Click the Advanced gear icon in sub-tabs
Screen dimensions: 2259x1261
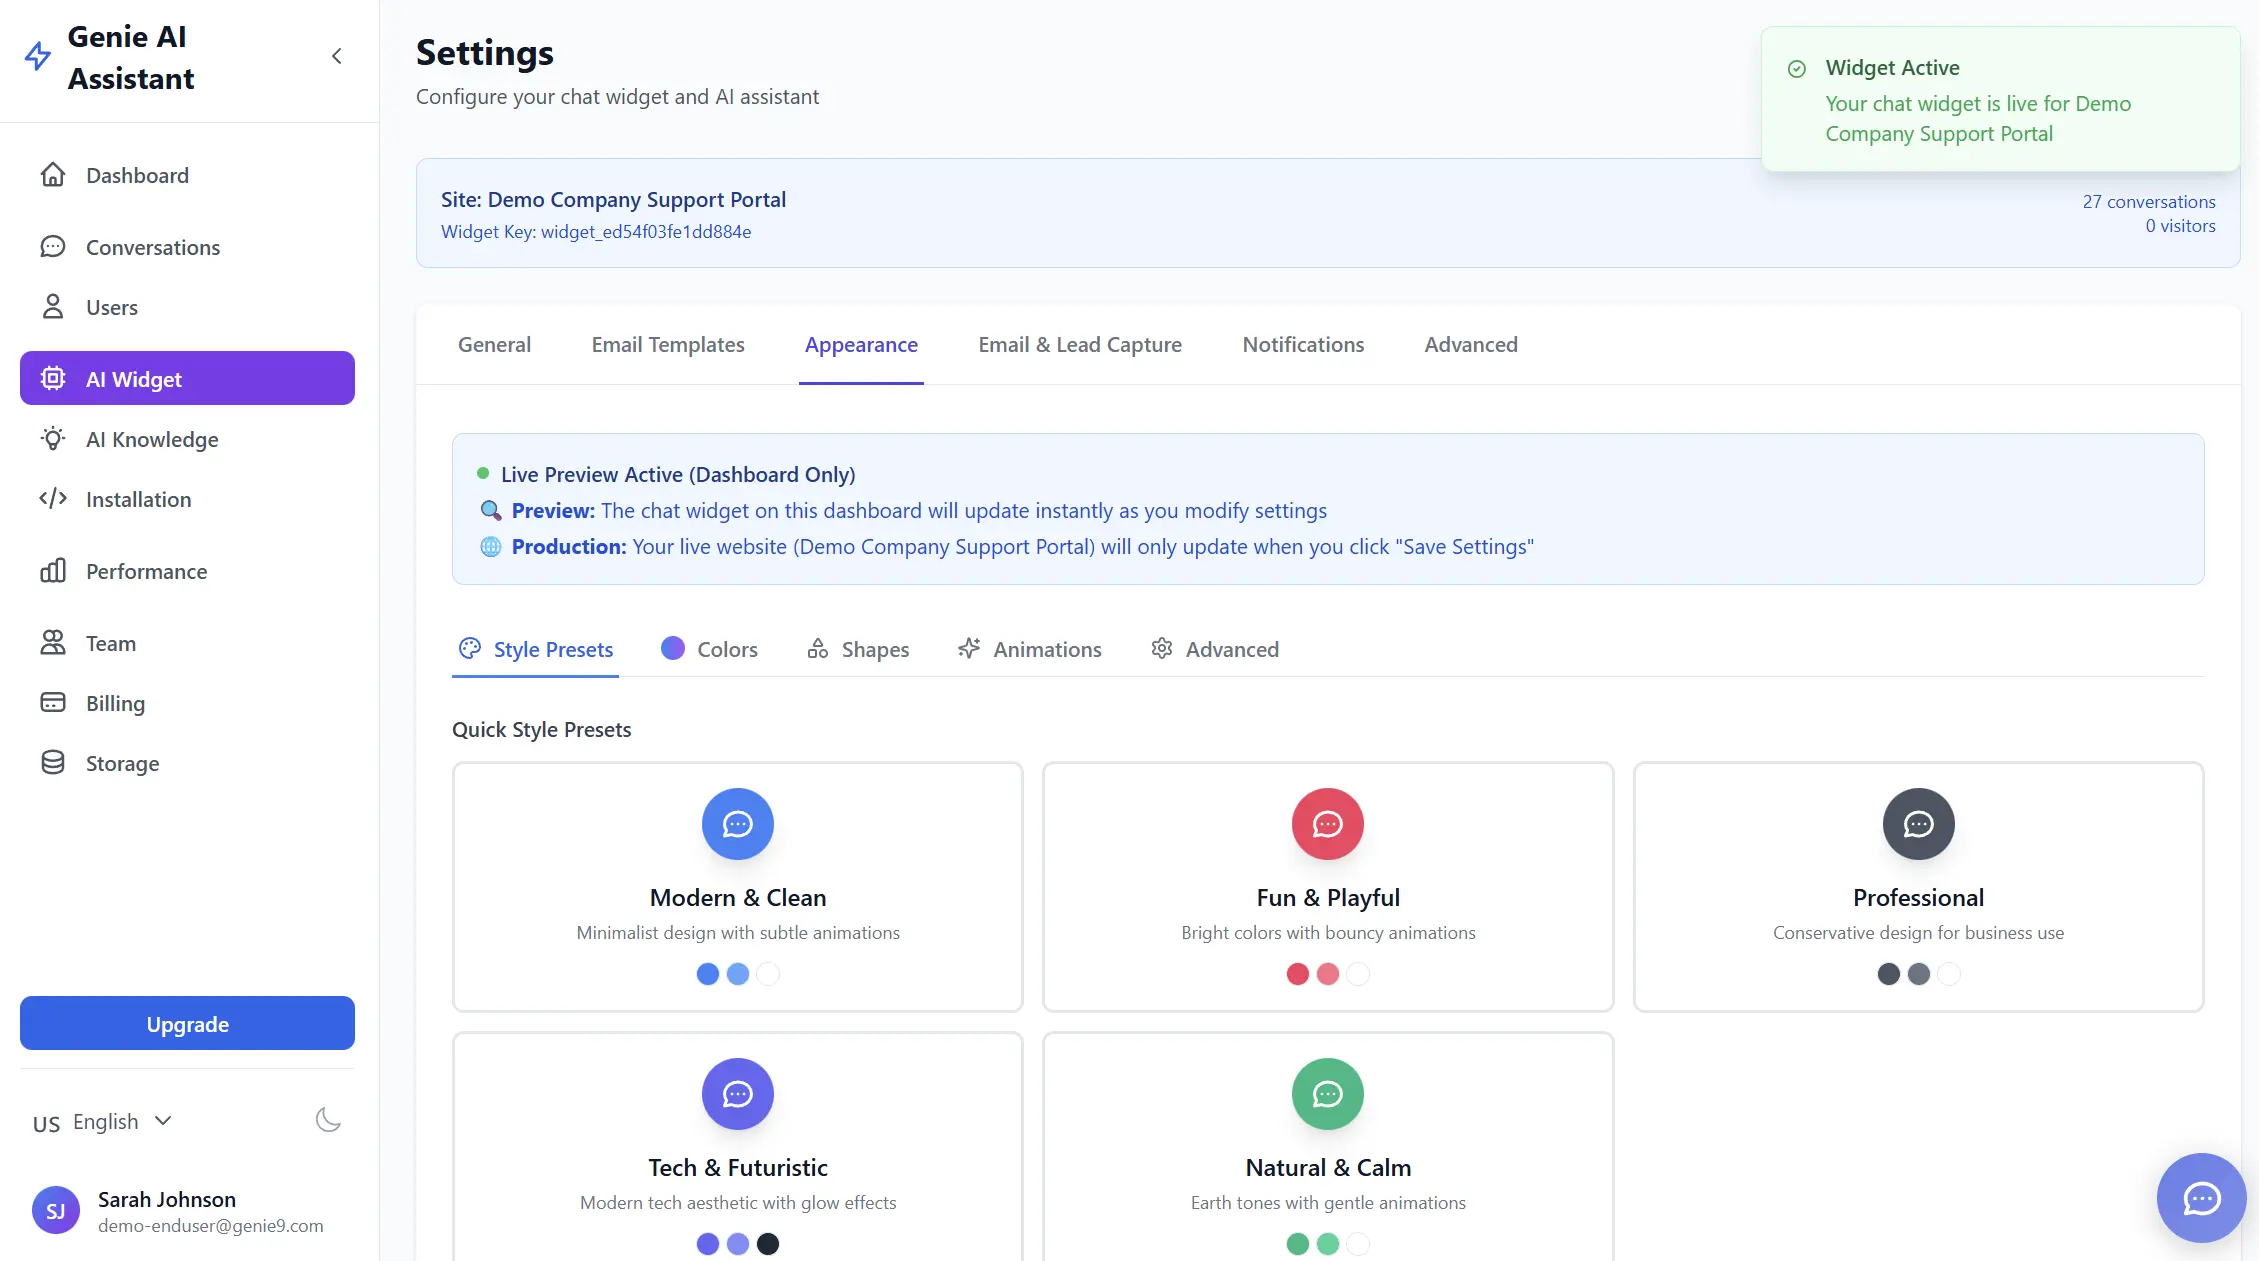pos(1162,648)
